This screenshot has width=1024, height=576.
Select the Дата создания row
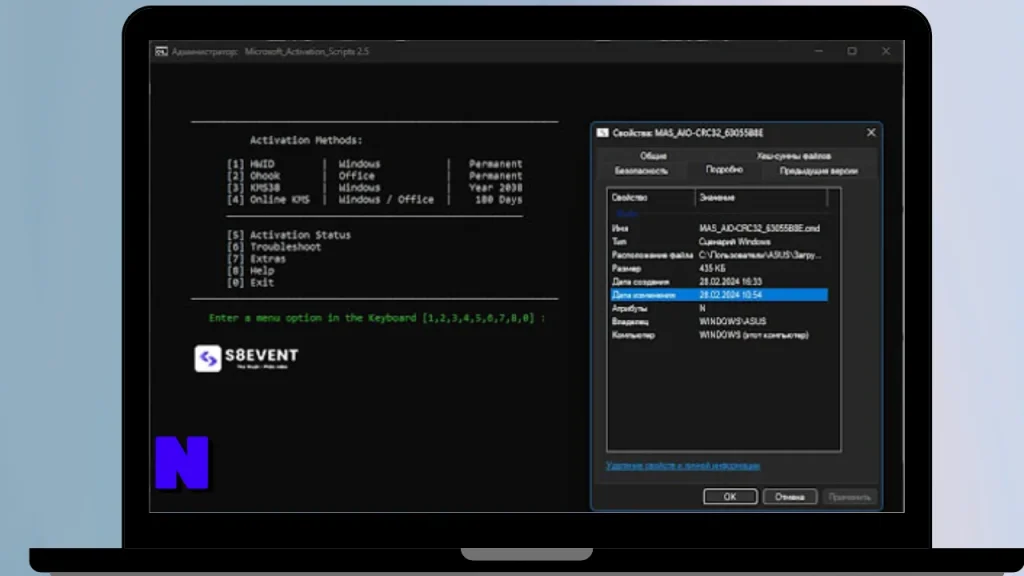718,282
